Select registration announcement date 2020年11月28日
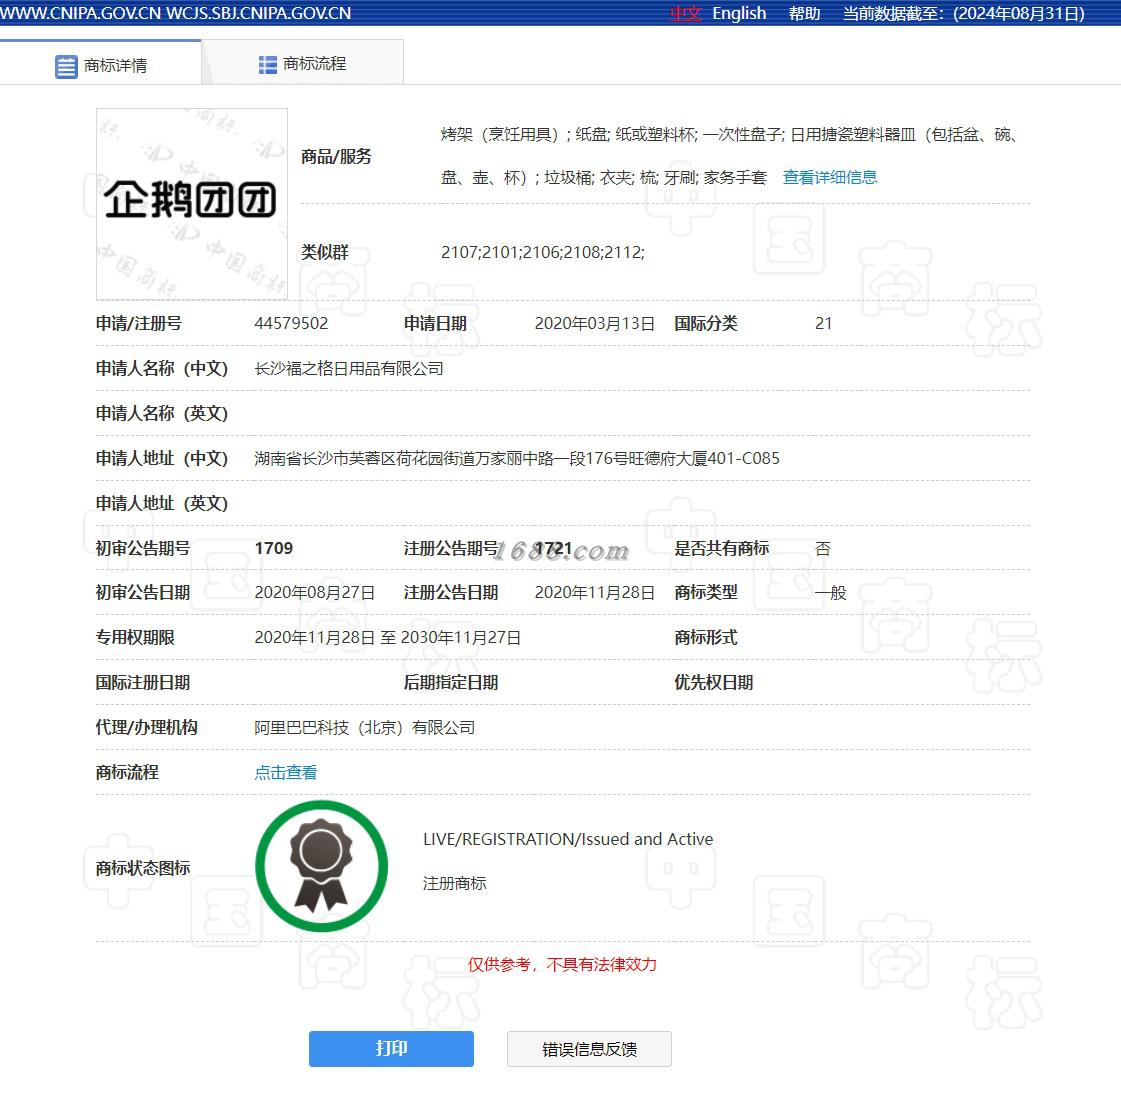 tap(595, 593)
